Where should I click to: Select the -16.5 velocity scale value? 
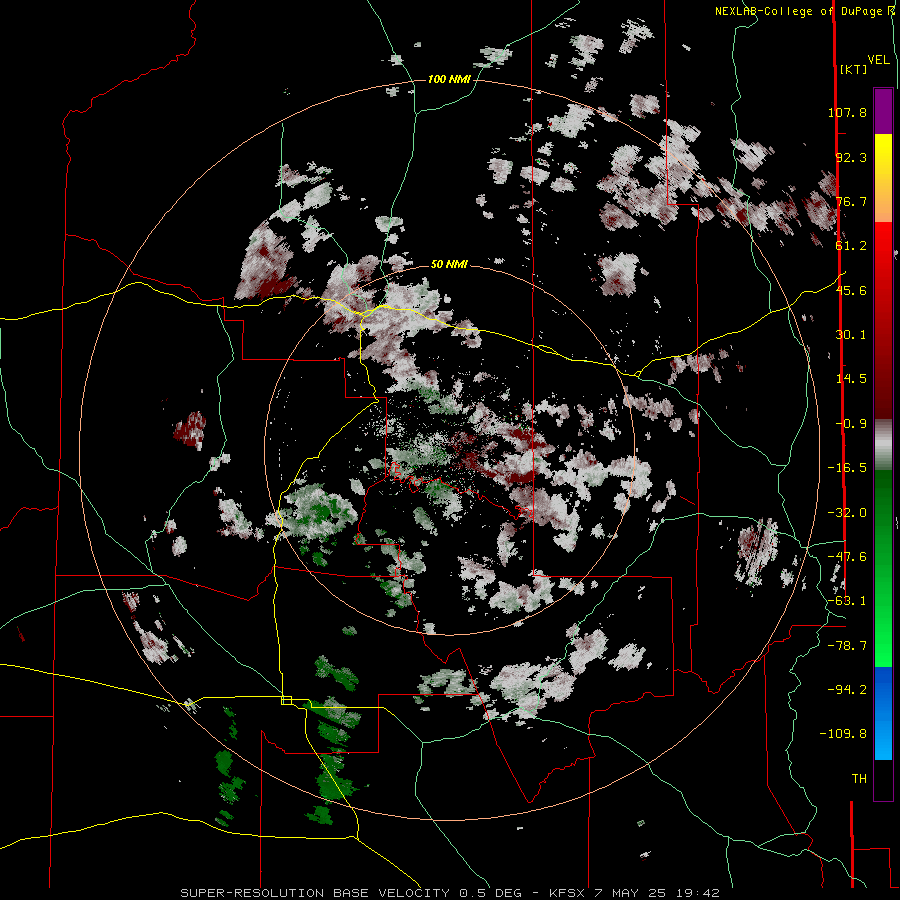tap(847, 468)
